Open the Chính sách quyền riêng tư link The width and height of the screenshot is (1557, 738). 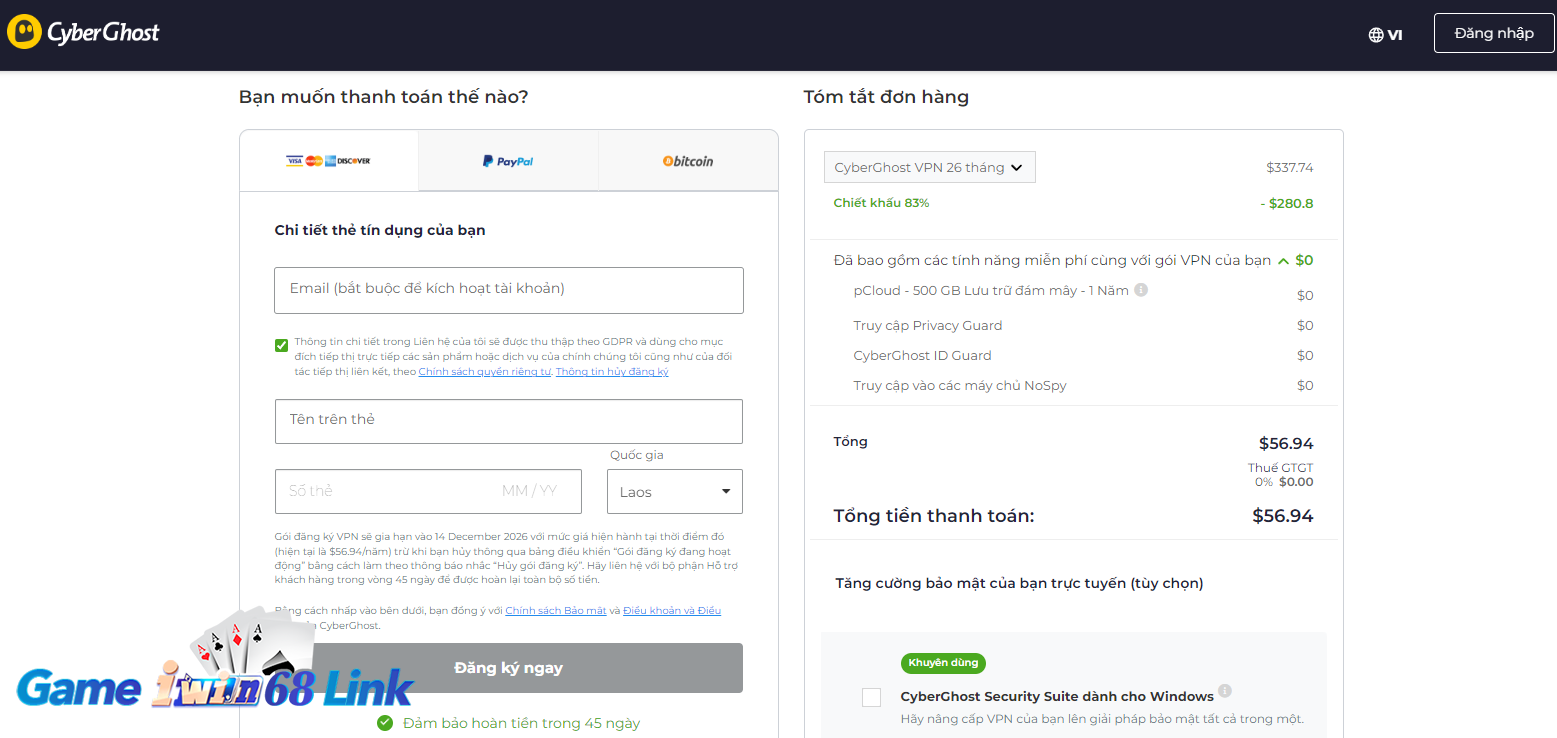pos(485,372)
